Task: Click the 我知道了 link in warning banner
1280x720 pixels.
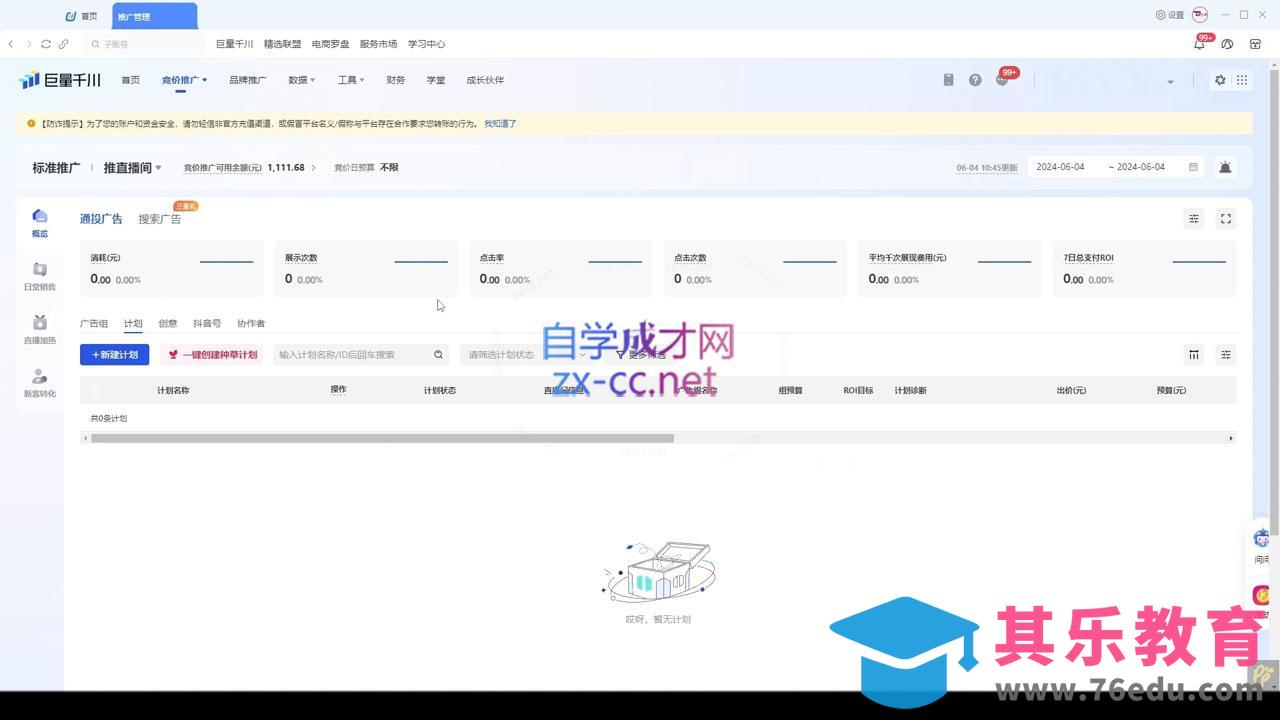Action: [x=500, y=124]
